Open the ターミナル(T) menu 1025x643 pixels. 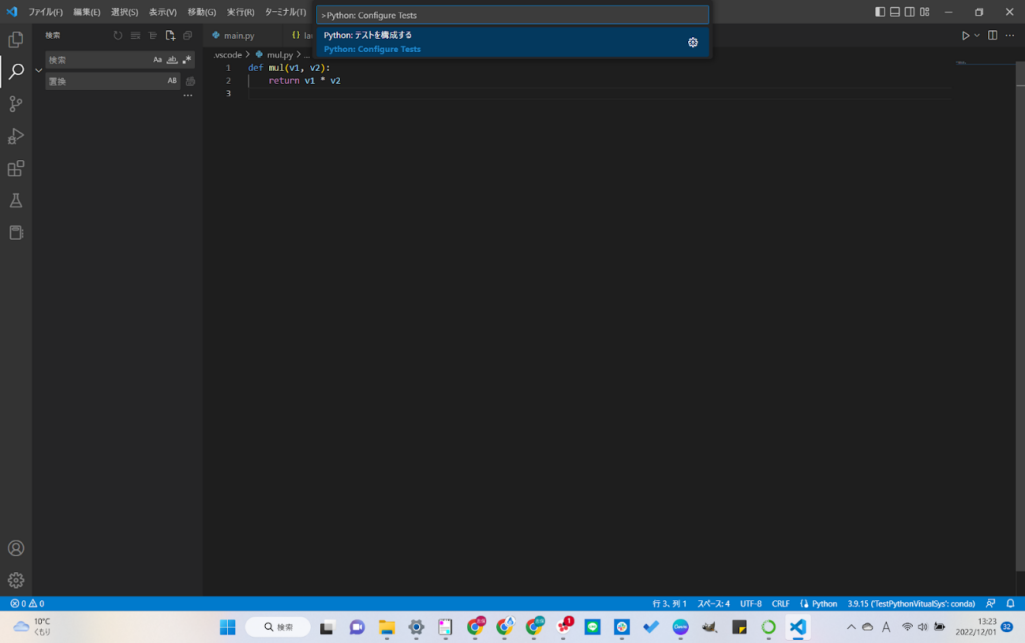(x=286, y=12)
